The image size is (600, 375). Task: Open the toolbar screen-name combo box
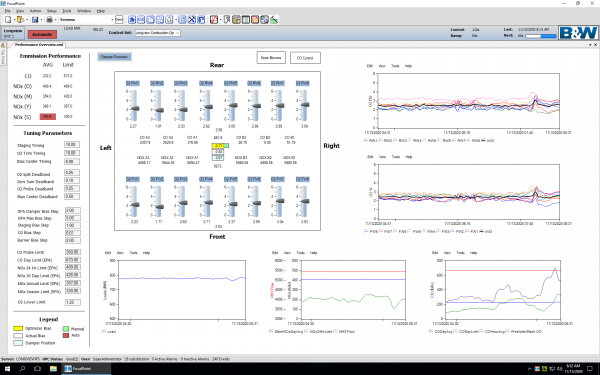86,20
